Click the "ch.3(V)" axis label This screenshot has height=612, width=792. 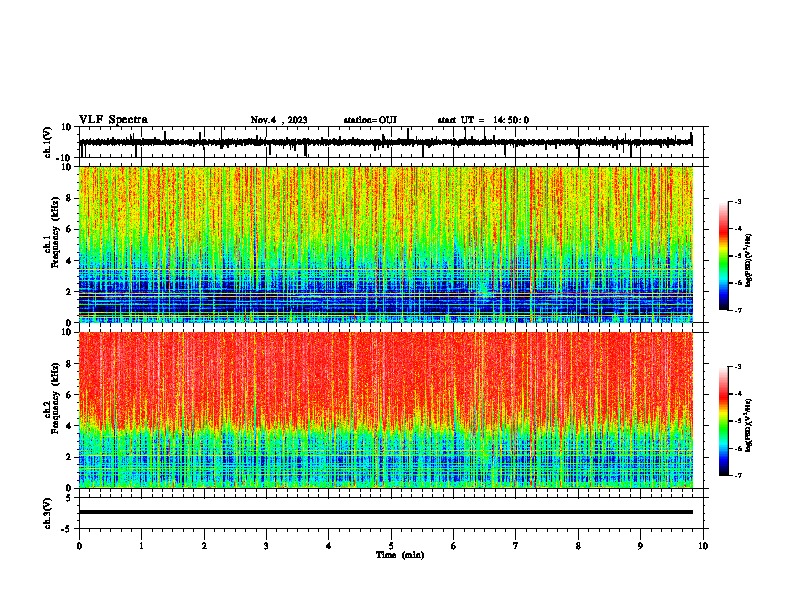coord(48,514)
